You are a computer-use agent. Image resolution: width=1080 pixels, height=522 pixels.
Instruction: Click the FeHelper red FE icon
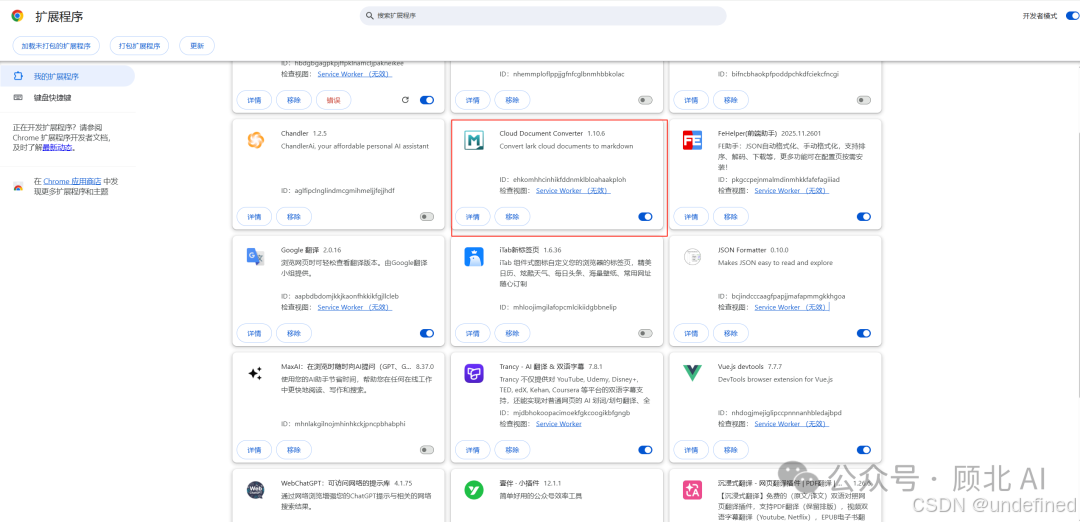(x=692, y=140)
